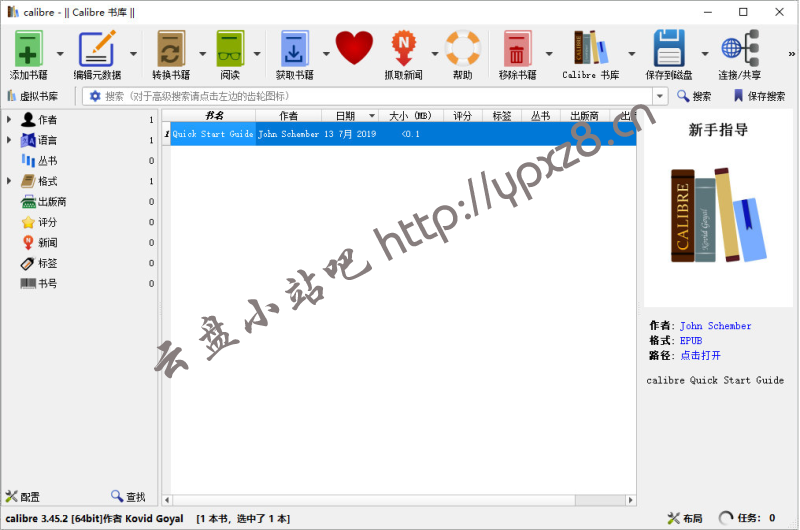Viewport: 800px width, 530px height.
Task: Click horizontal scrollbar right arrow
Action: (631, 500)
